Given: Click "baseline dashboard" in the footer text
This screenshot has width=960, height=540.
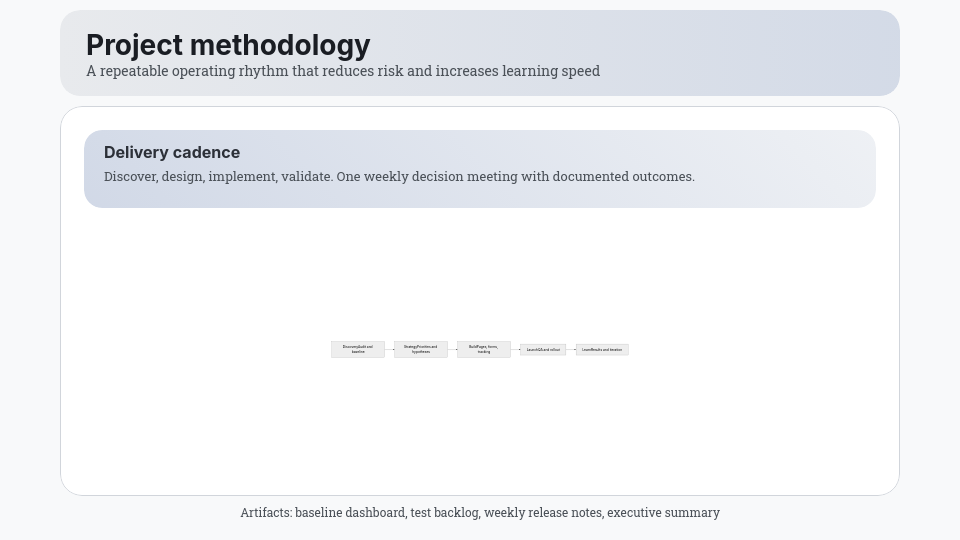Looking at the screenshot, I should click(350, 513).
